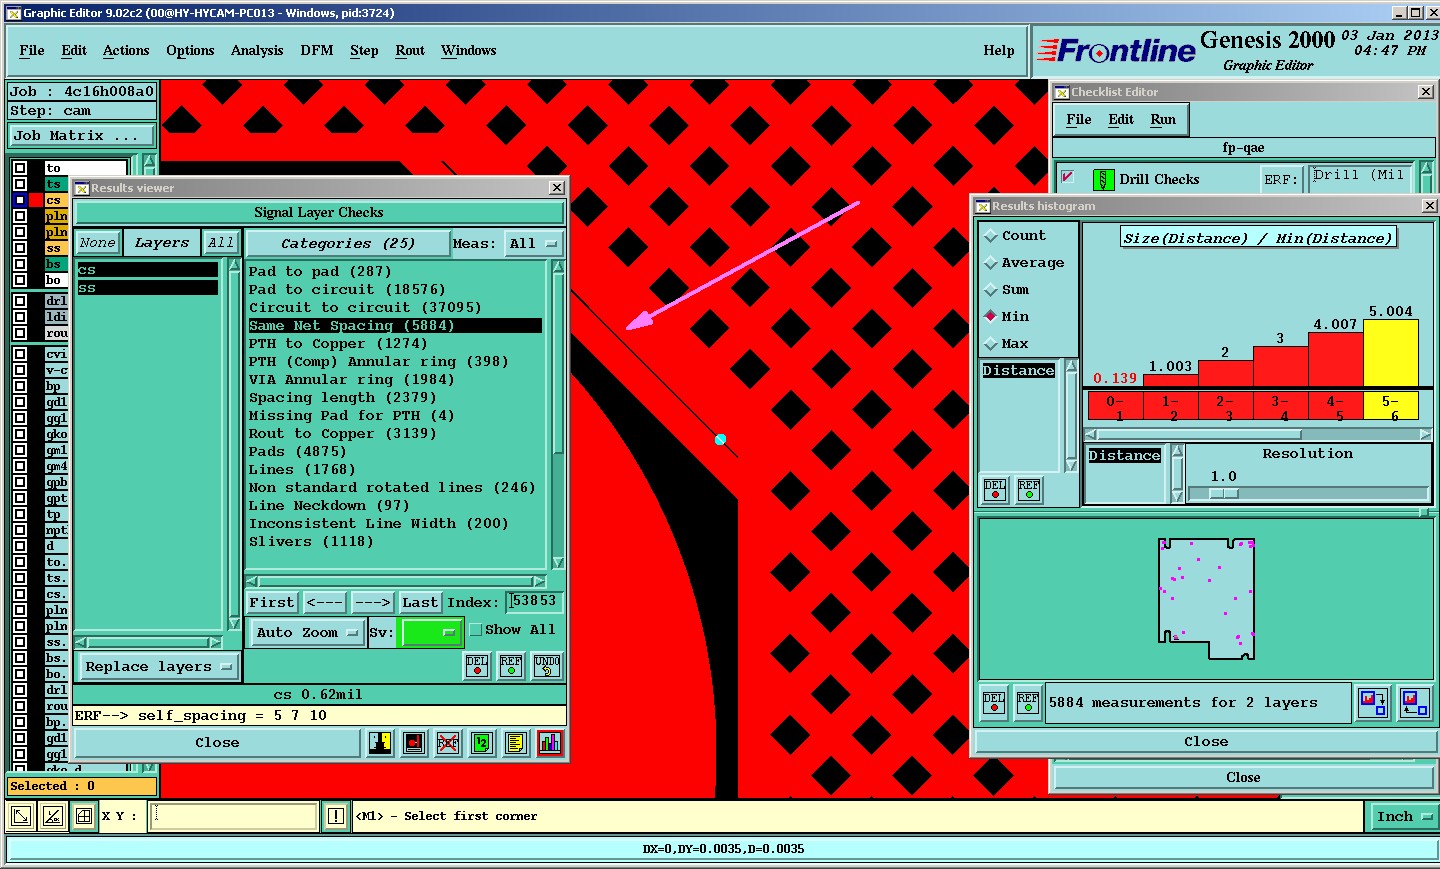Screen dimensions: 1440x869
Task: Click Close button in Results viewer
Action: pos(217,743)
